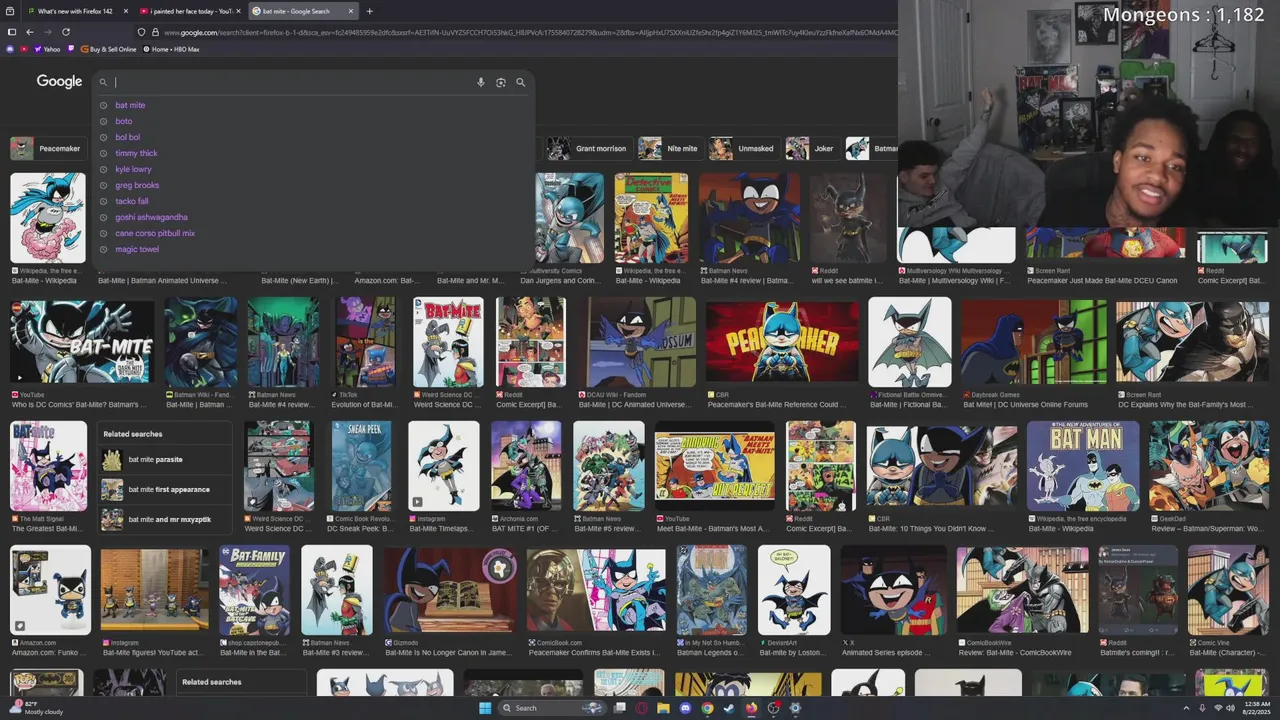Click the weather widget on taskbar
The height and width of the screenshot is (720, 1280).
tap(36, 708)
